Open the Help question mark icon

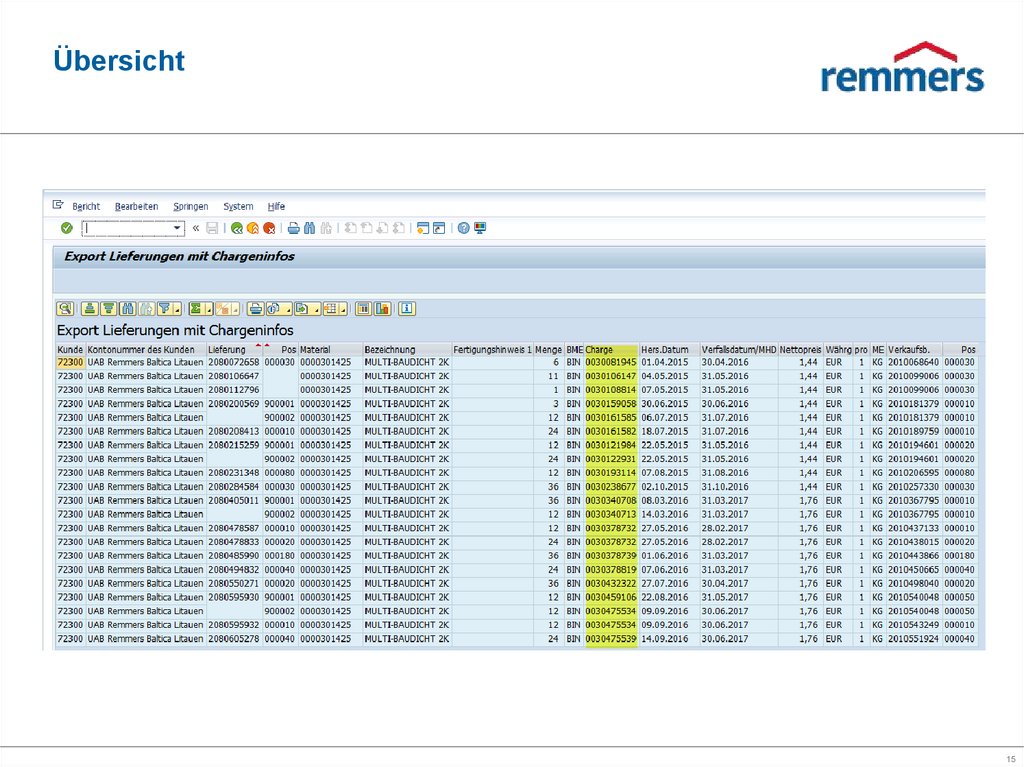point(463,228)
